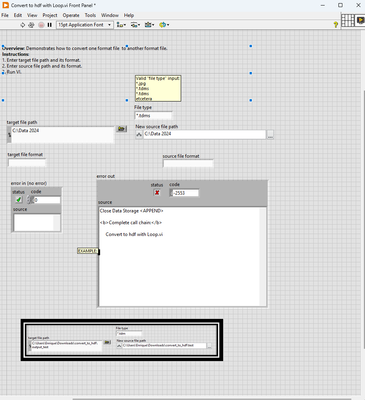
Task: Click the Run arrow in the toolbar
Action: pos(23,25)
